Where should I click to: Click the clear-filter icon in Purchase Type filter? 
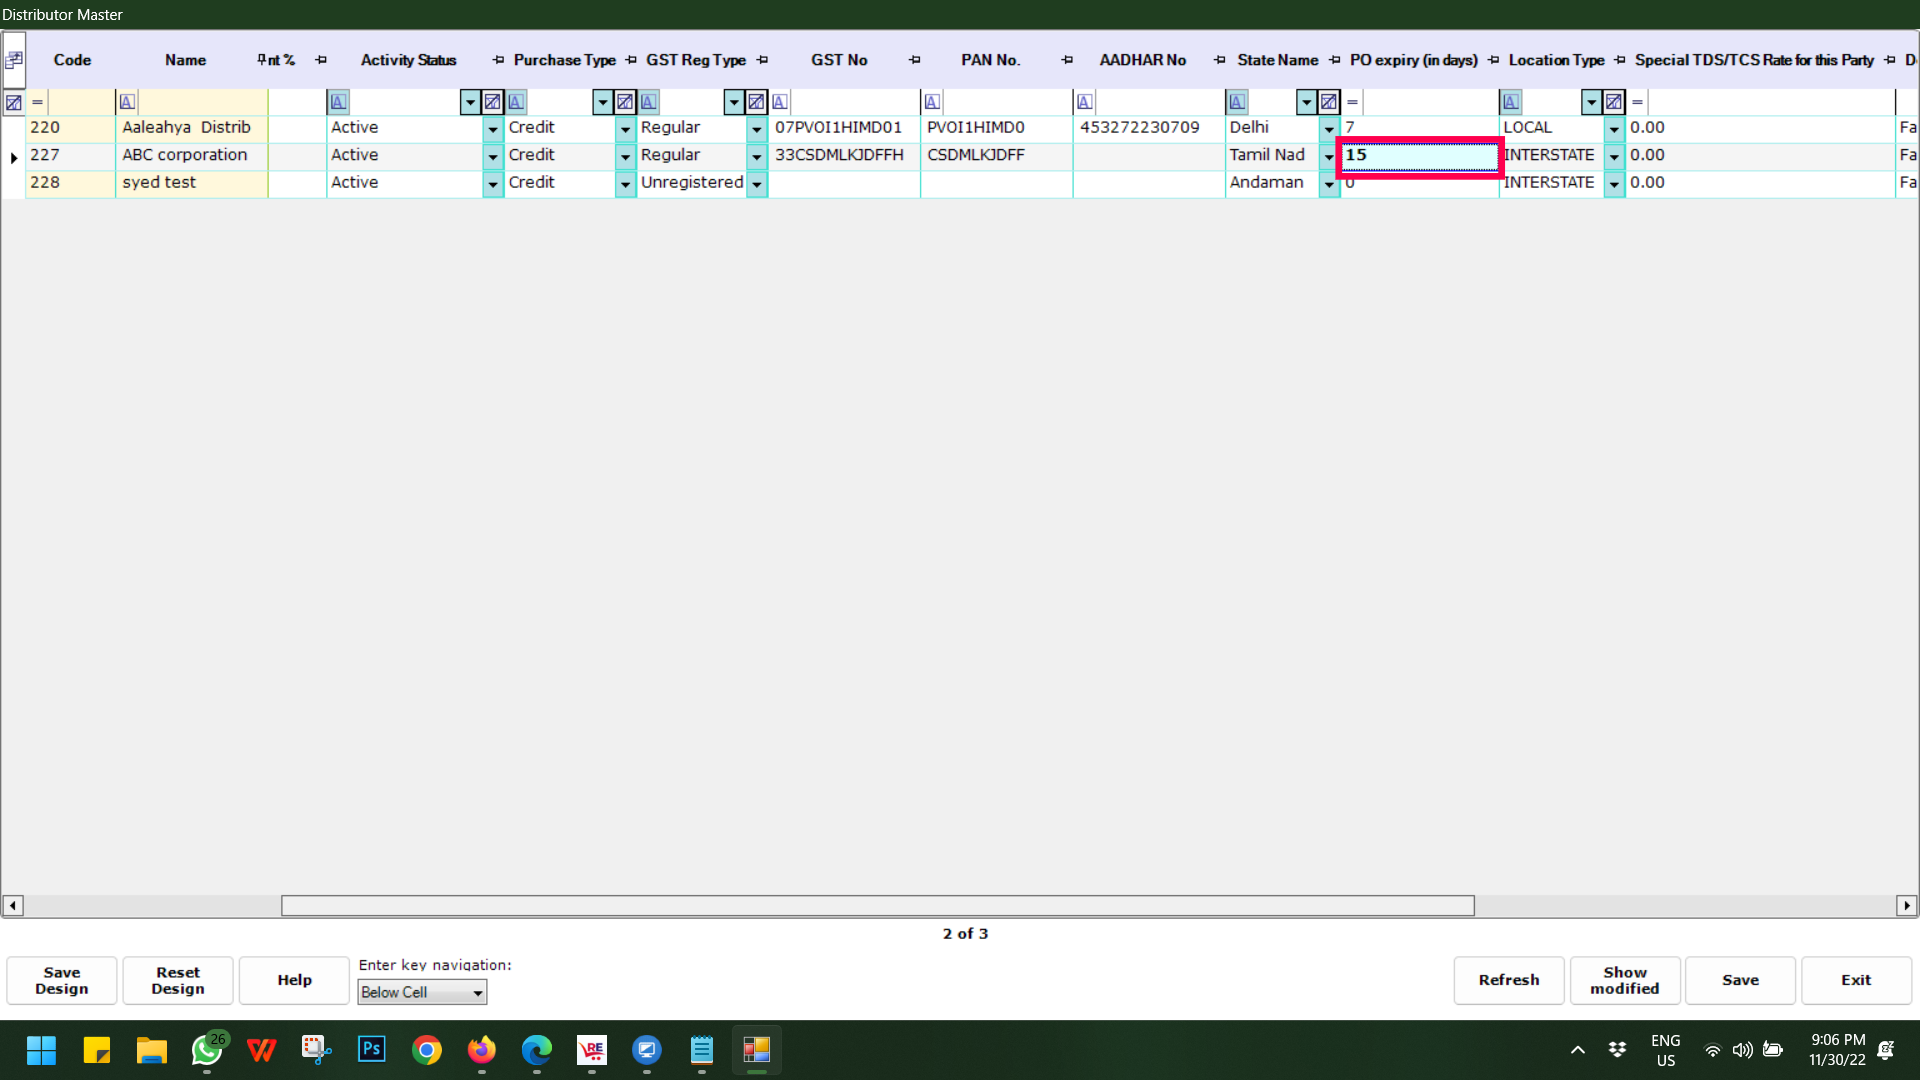pos(624,102)
